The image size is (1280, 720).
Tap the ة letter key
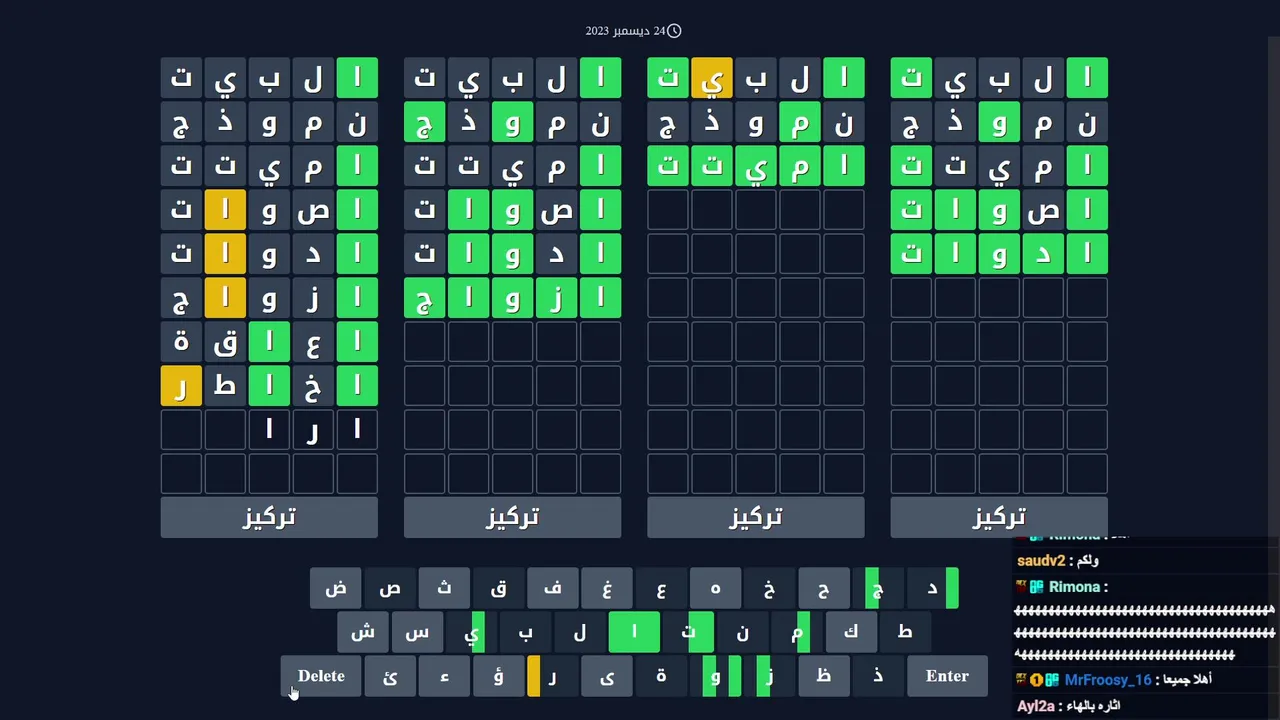click(x=660, y=676)
